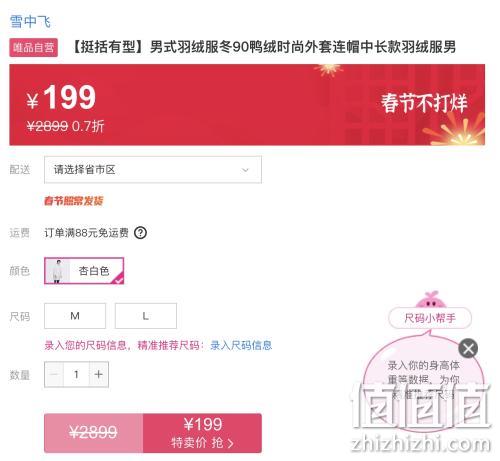This screenshot has width=500, height=461.
Task: Select size L
Action: pyautogui.click(x=146, y=316)
